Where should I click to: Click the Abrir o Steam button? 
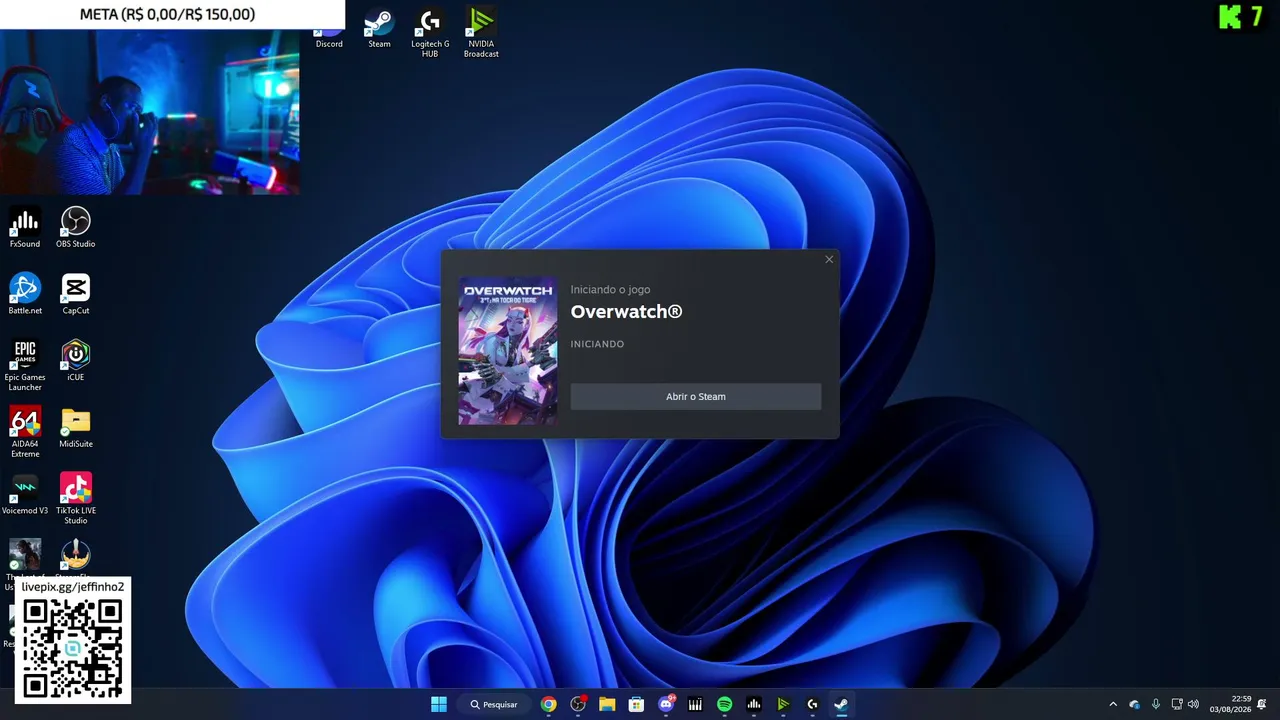click(696, 397)
